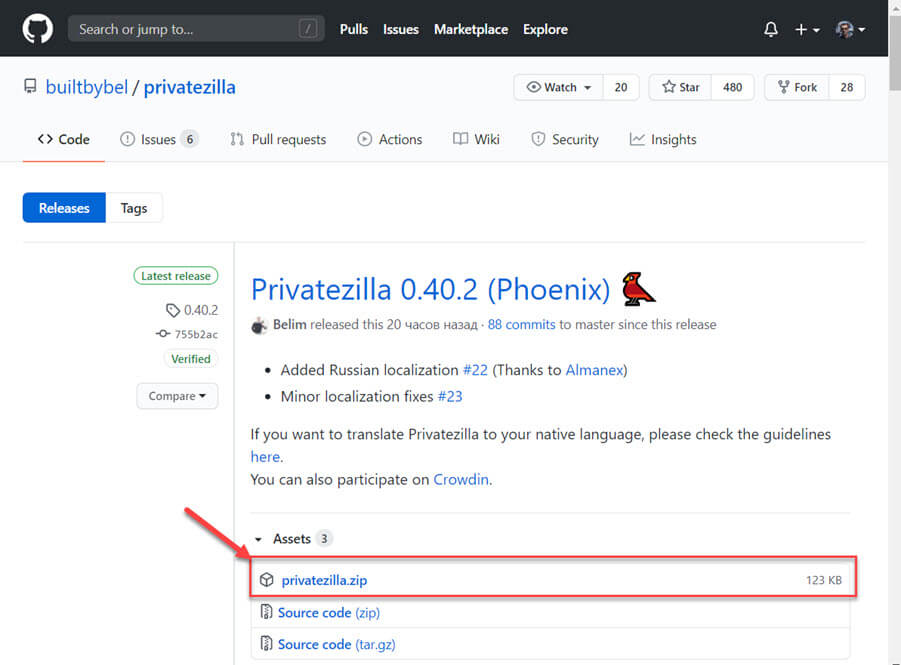Image resolution: width=901 pixels, height=665 pixels.
Task: Open the Almanex user link
Action: pos(594,370)
